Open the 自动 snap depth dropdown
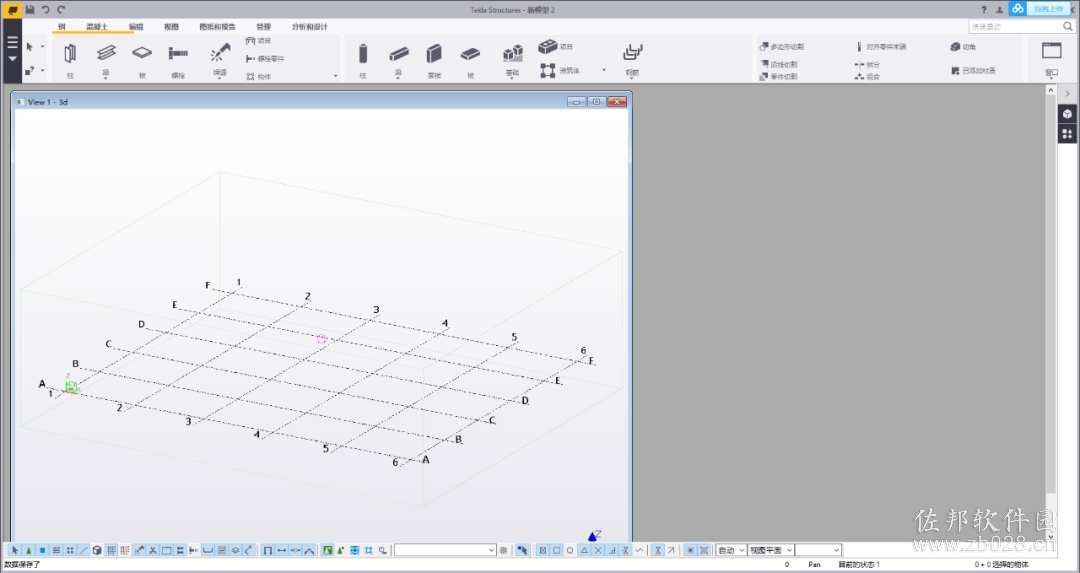This screenshot has height=573, width=1080. click(731, 550)
